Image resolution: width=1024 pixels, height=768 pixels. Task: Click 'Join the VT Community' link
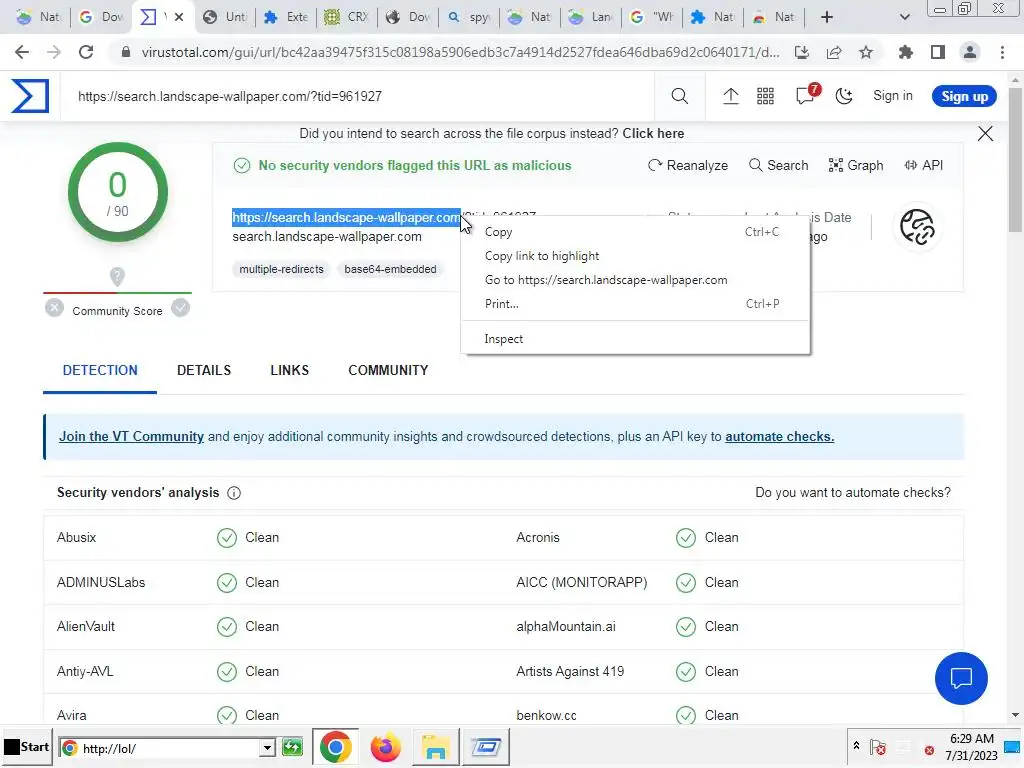131,436
